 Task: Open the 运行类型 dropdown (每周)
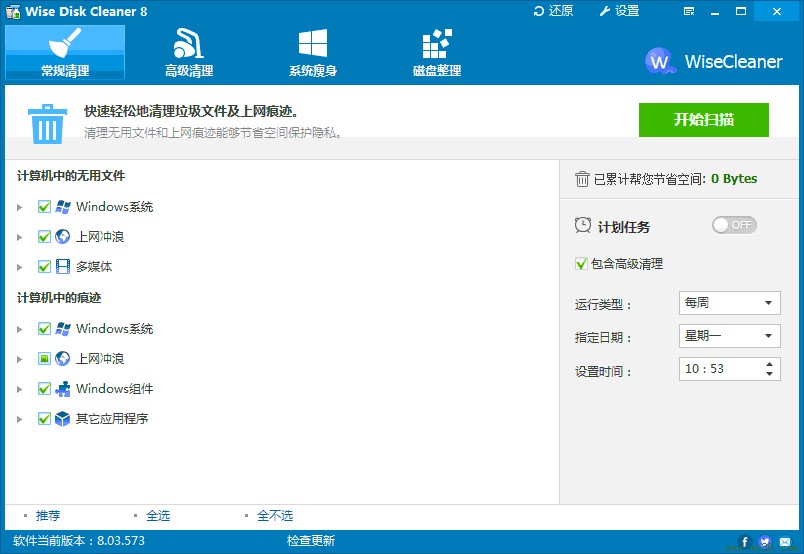pyautogui.click(x=730, y=303)
